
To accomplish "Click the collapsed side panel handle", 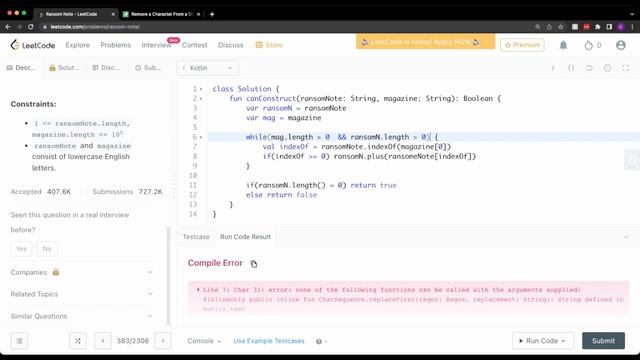I will (x=632, y=160).
